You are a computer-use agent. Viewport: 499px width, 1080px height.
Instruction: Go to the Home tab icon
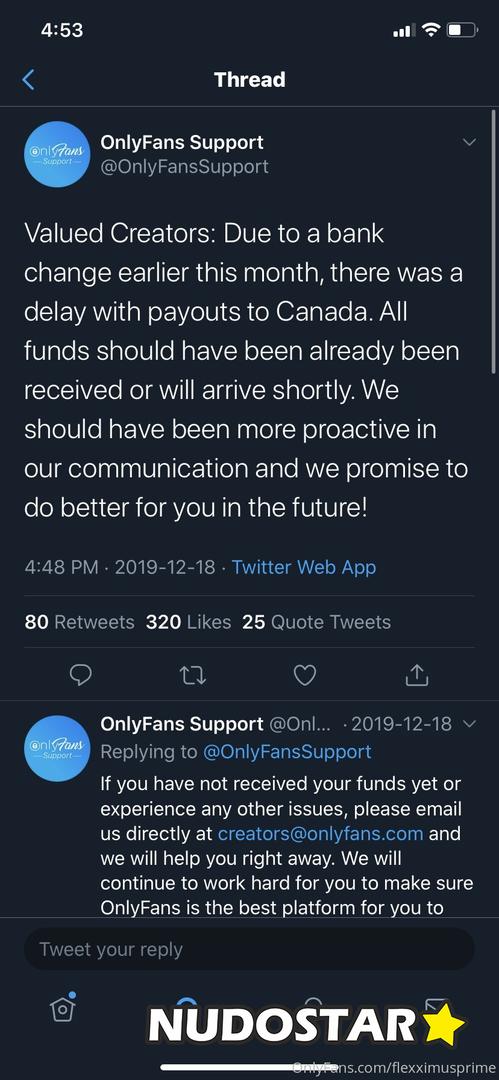62,1008
